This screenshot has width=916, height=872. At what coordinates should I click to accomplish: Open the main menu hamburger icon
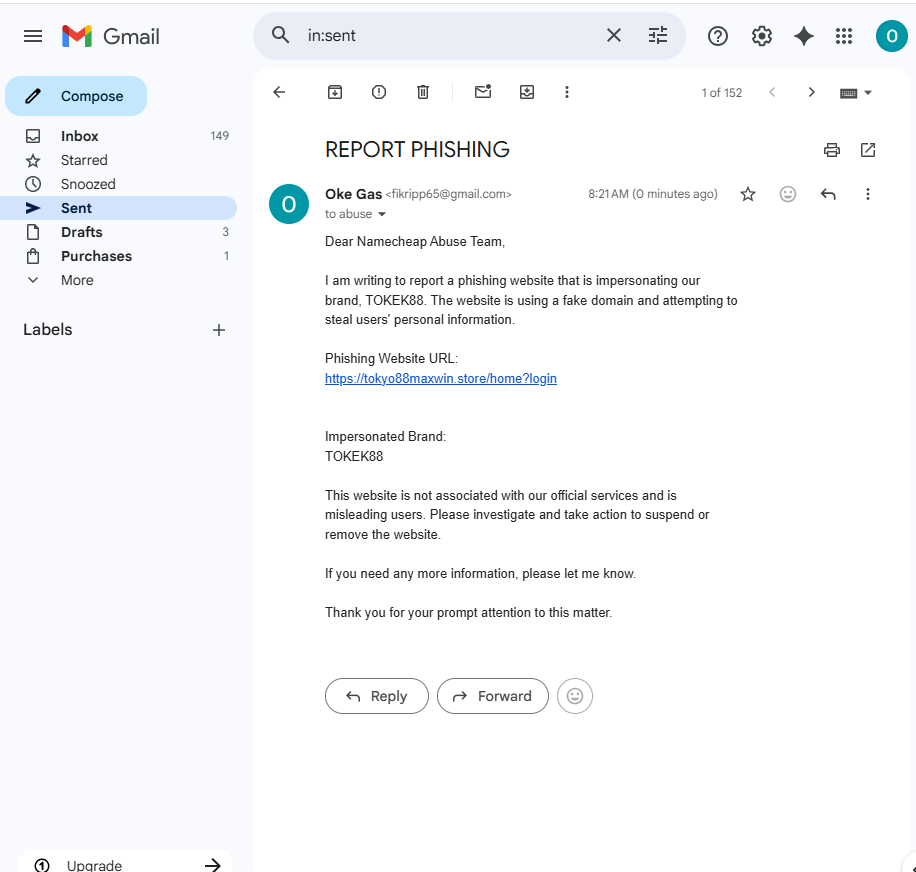(33, 36)
